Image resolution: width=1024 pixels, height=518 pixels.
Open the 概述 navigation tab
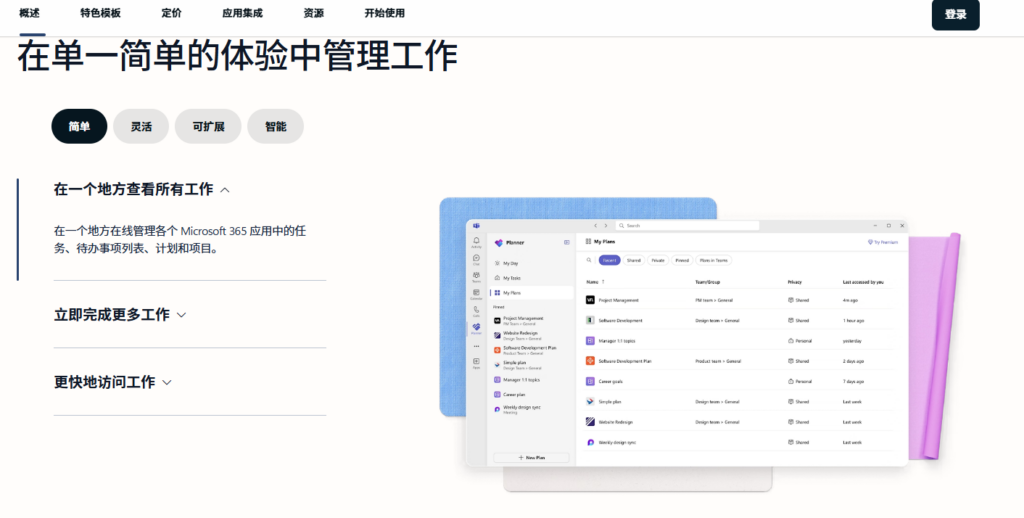point(29,13)
